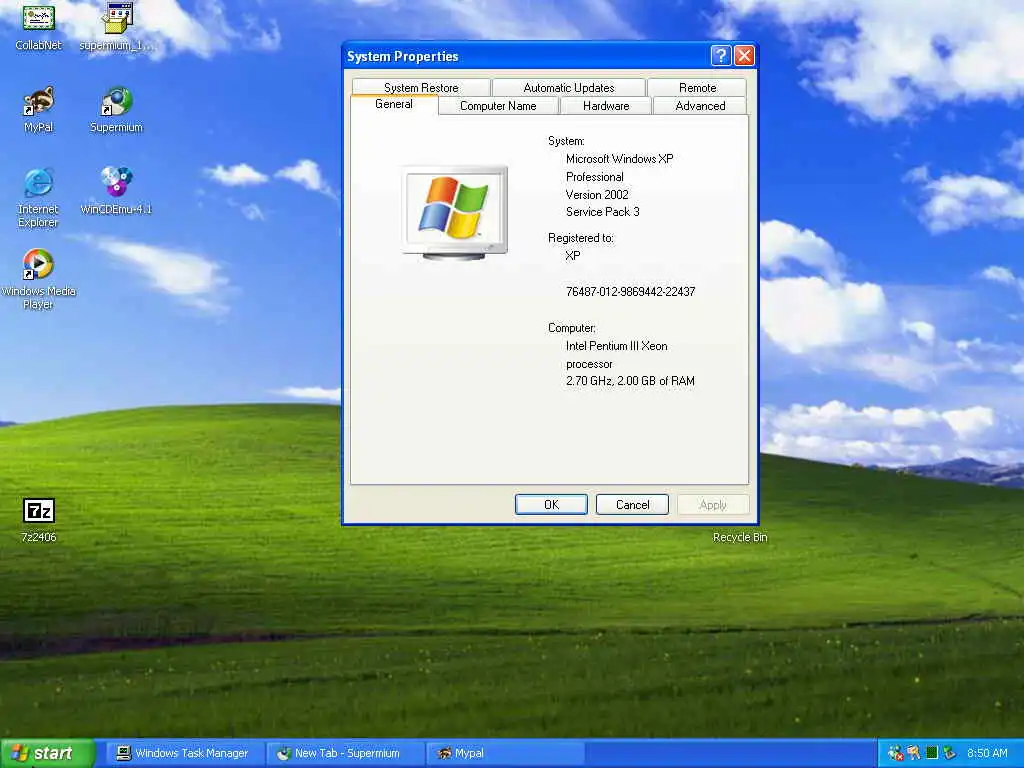Image resolution: width=1024 pixels, height=768 pixels.
Task: Click the text 'Microsoft Windows XP'
Action: point(619,159)
